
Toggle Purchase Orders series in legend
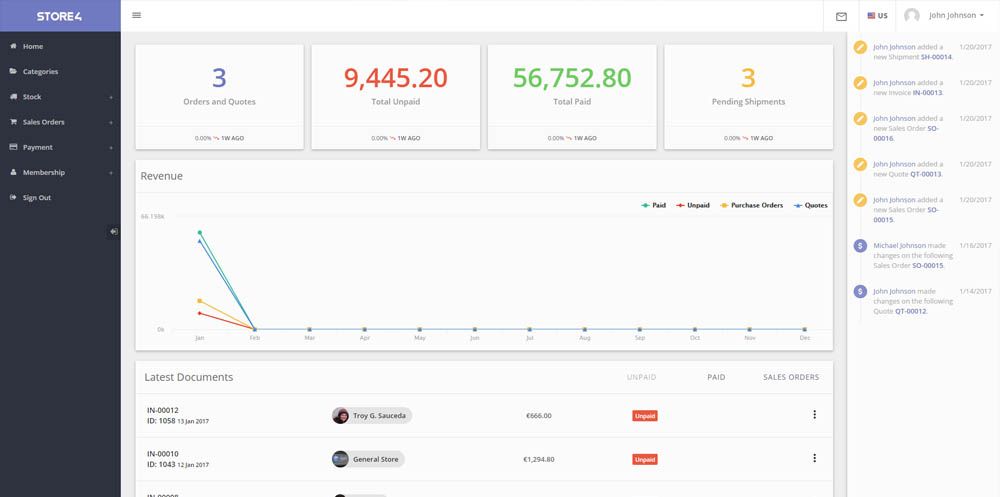(751, 205)
